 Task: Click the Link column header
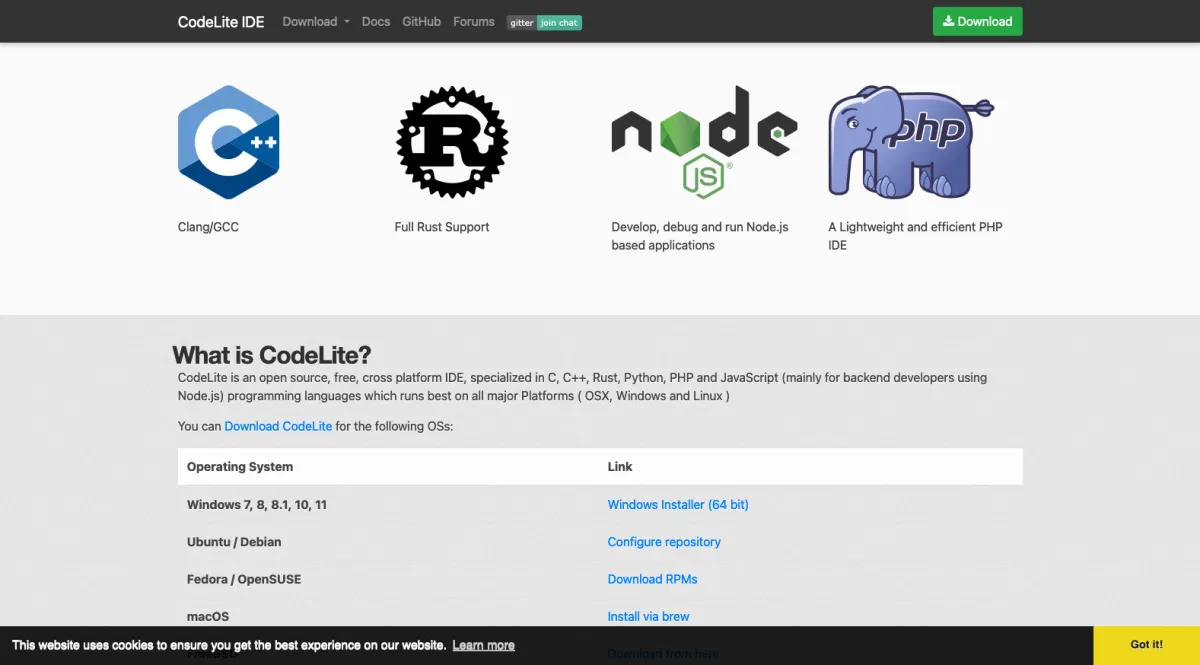pyautogui.click(x=620, y=467)
